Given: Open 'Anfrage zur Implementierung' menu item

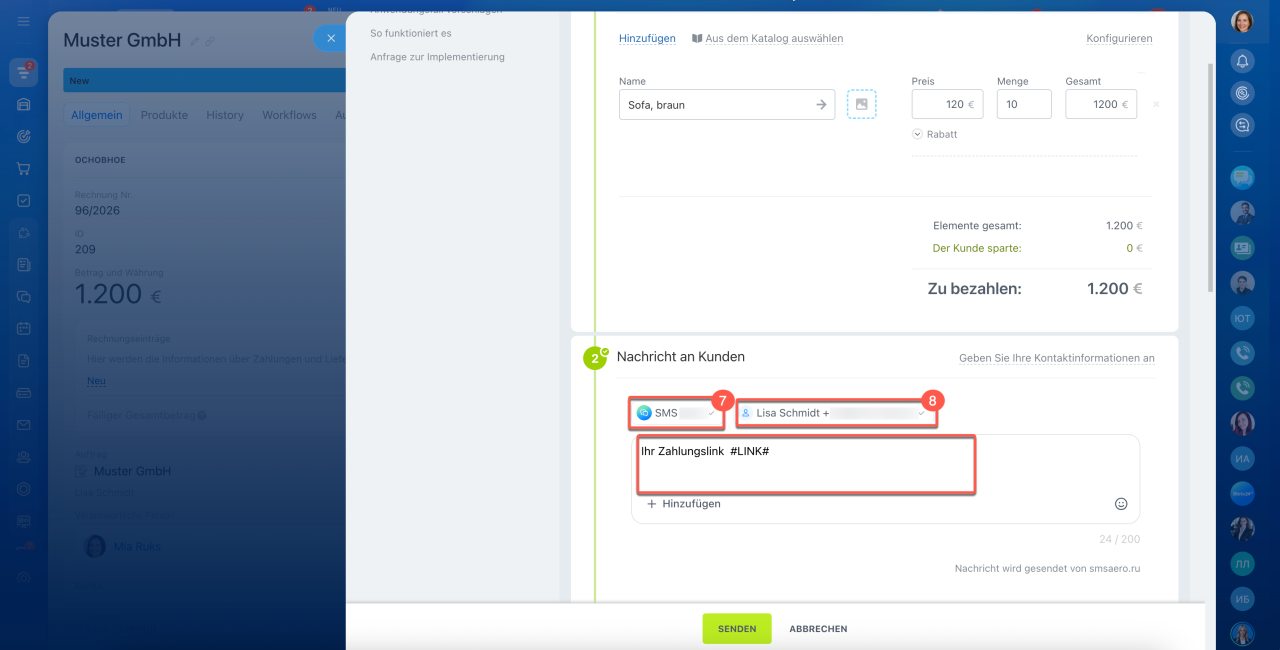Looking at the screenshot, I should point(437,57).
